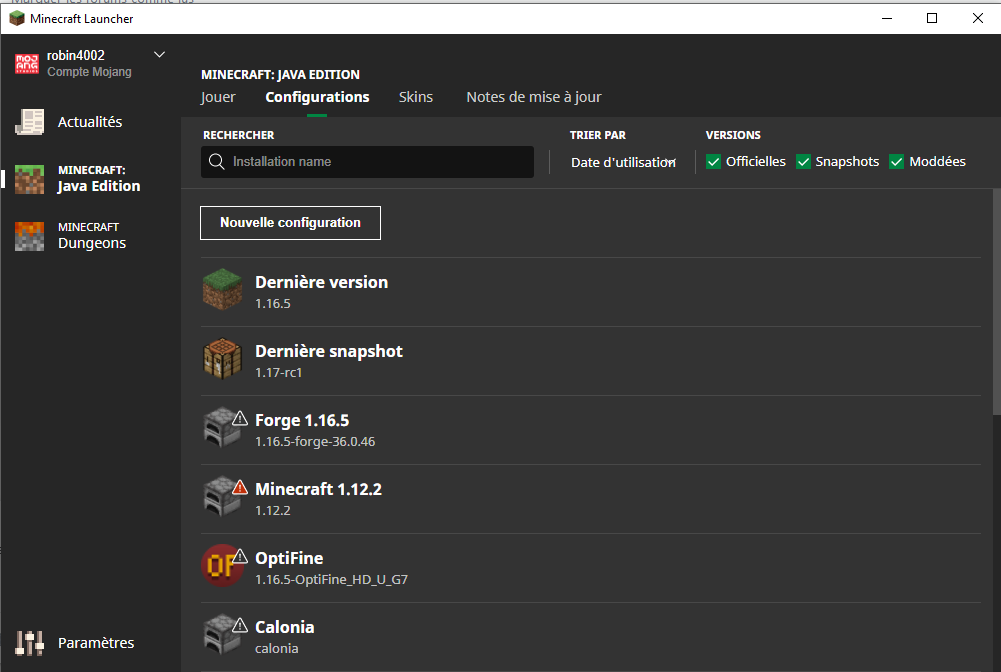Image resolution: width=1001 pixels, height=672 pixels.
Task: Select the Minecraft 1.12.2 title
Action: (x=319, y=489)
